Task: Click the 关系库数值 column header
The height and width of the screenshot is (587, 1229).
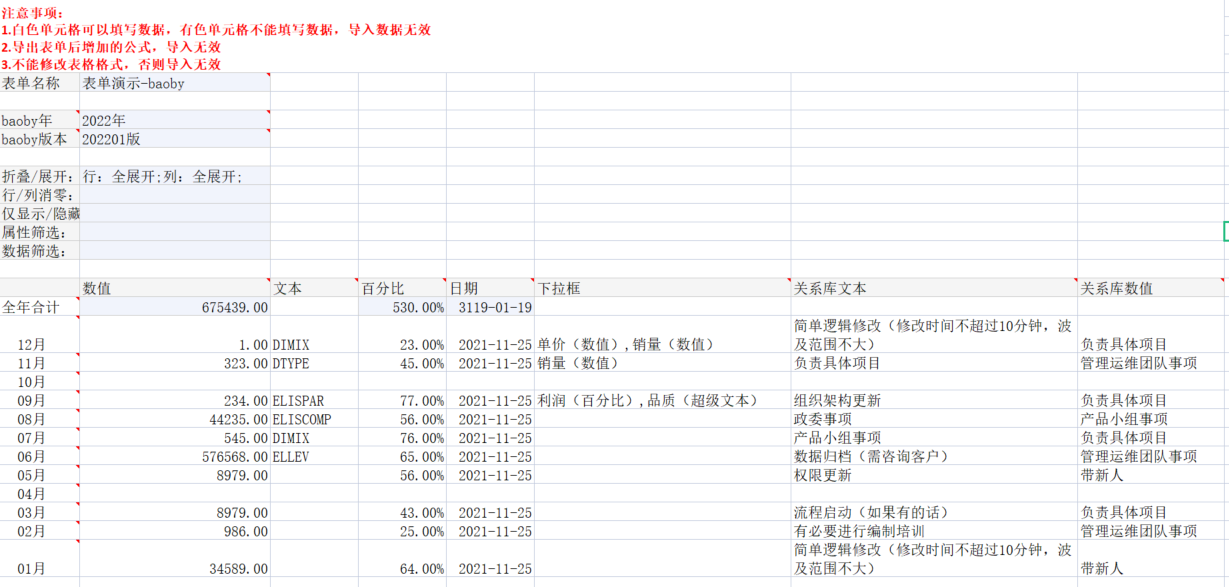Action: pos(1150,288)
